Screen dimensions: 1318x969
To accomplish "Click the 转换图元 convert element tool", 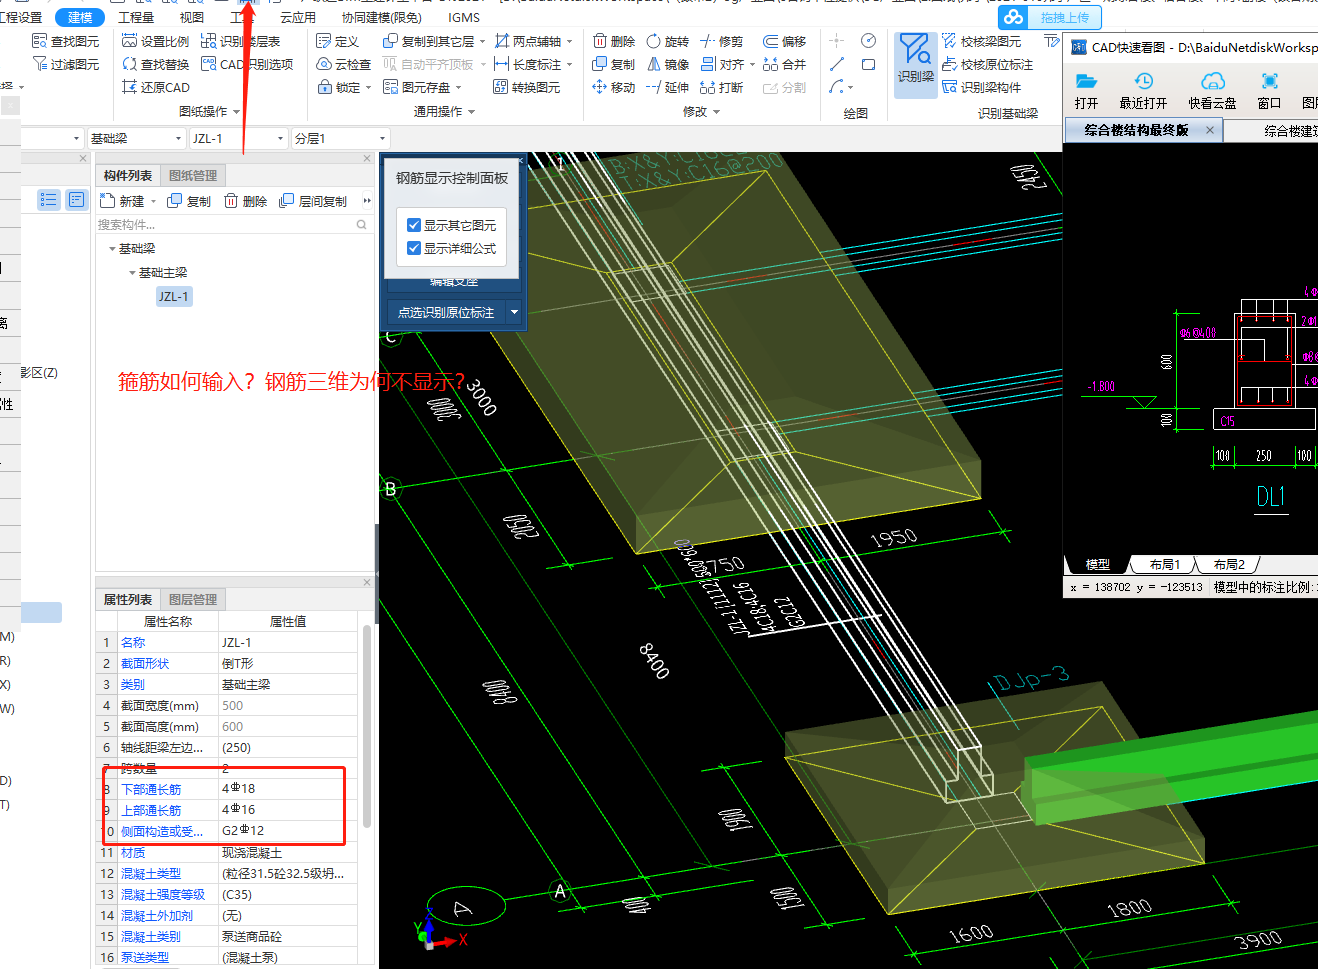I will coord(527,87).
